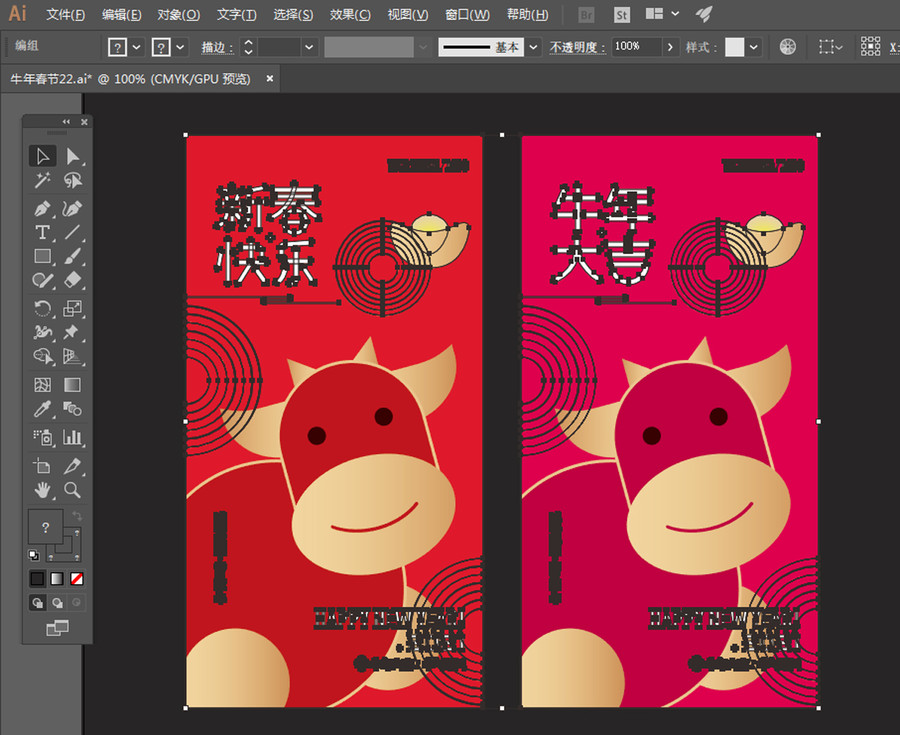
Task: Reset to default fill and stroke
Action: [34, 555]
